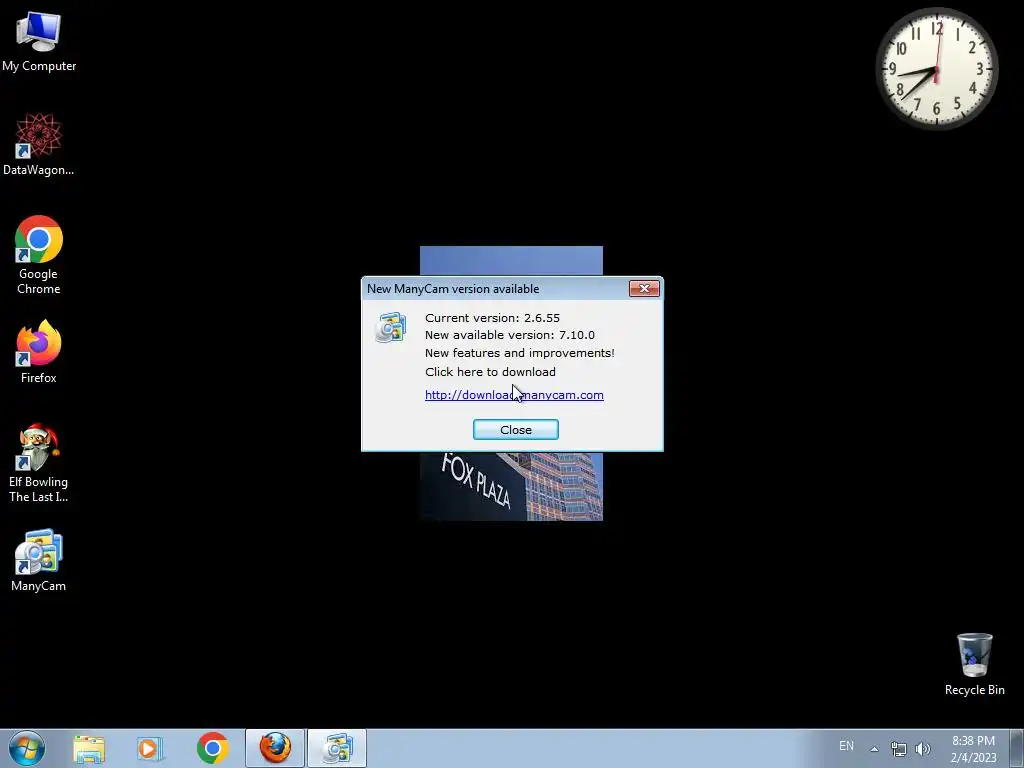Open the DataWagon desktop shortcut
1024x768 pixels.
point(39,144)
